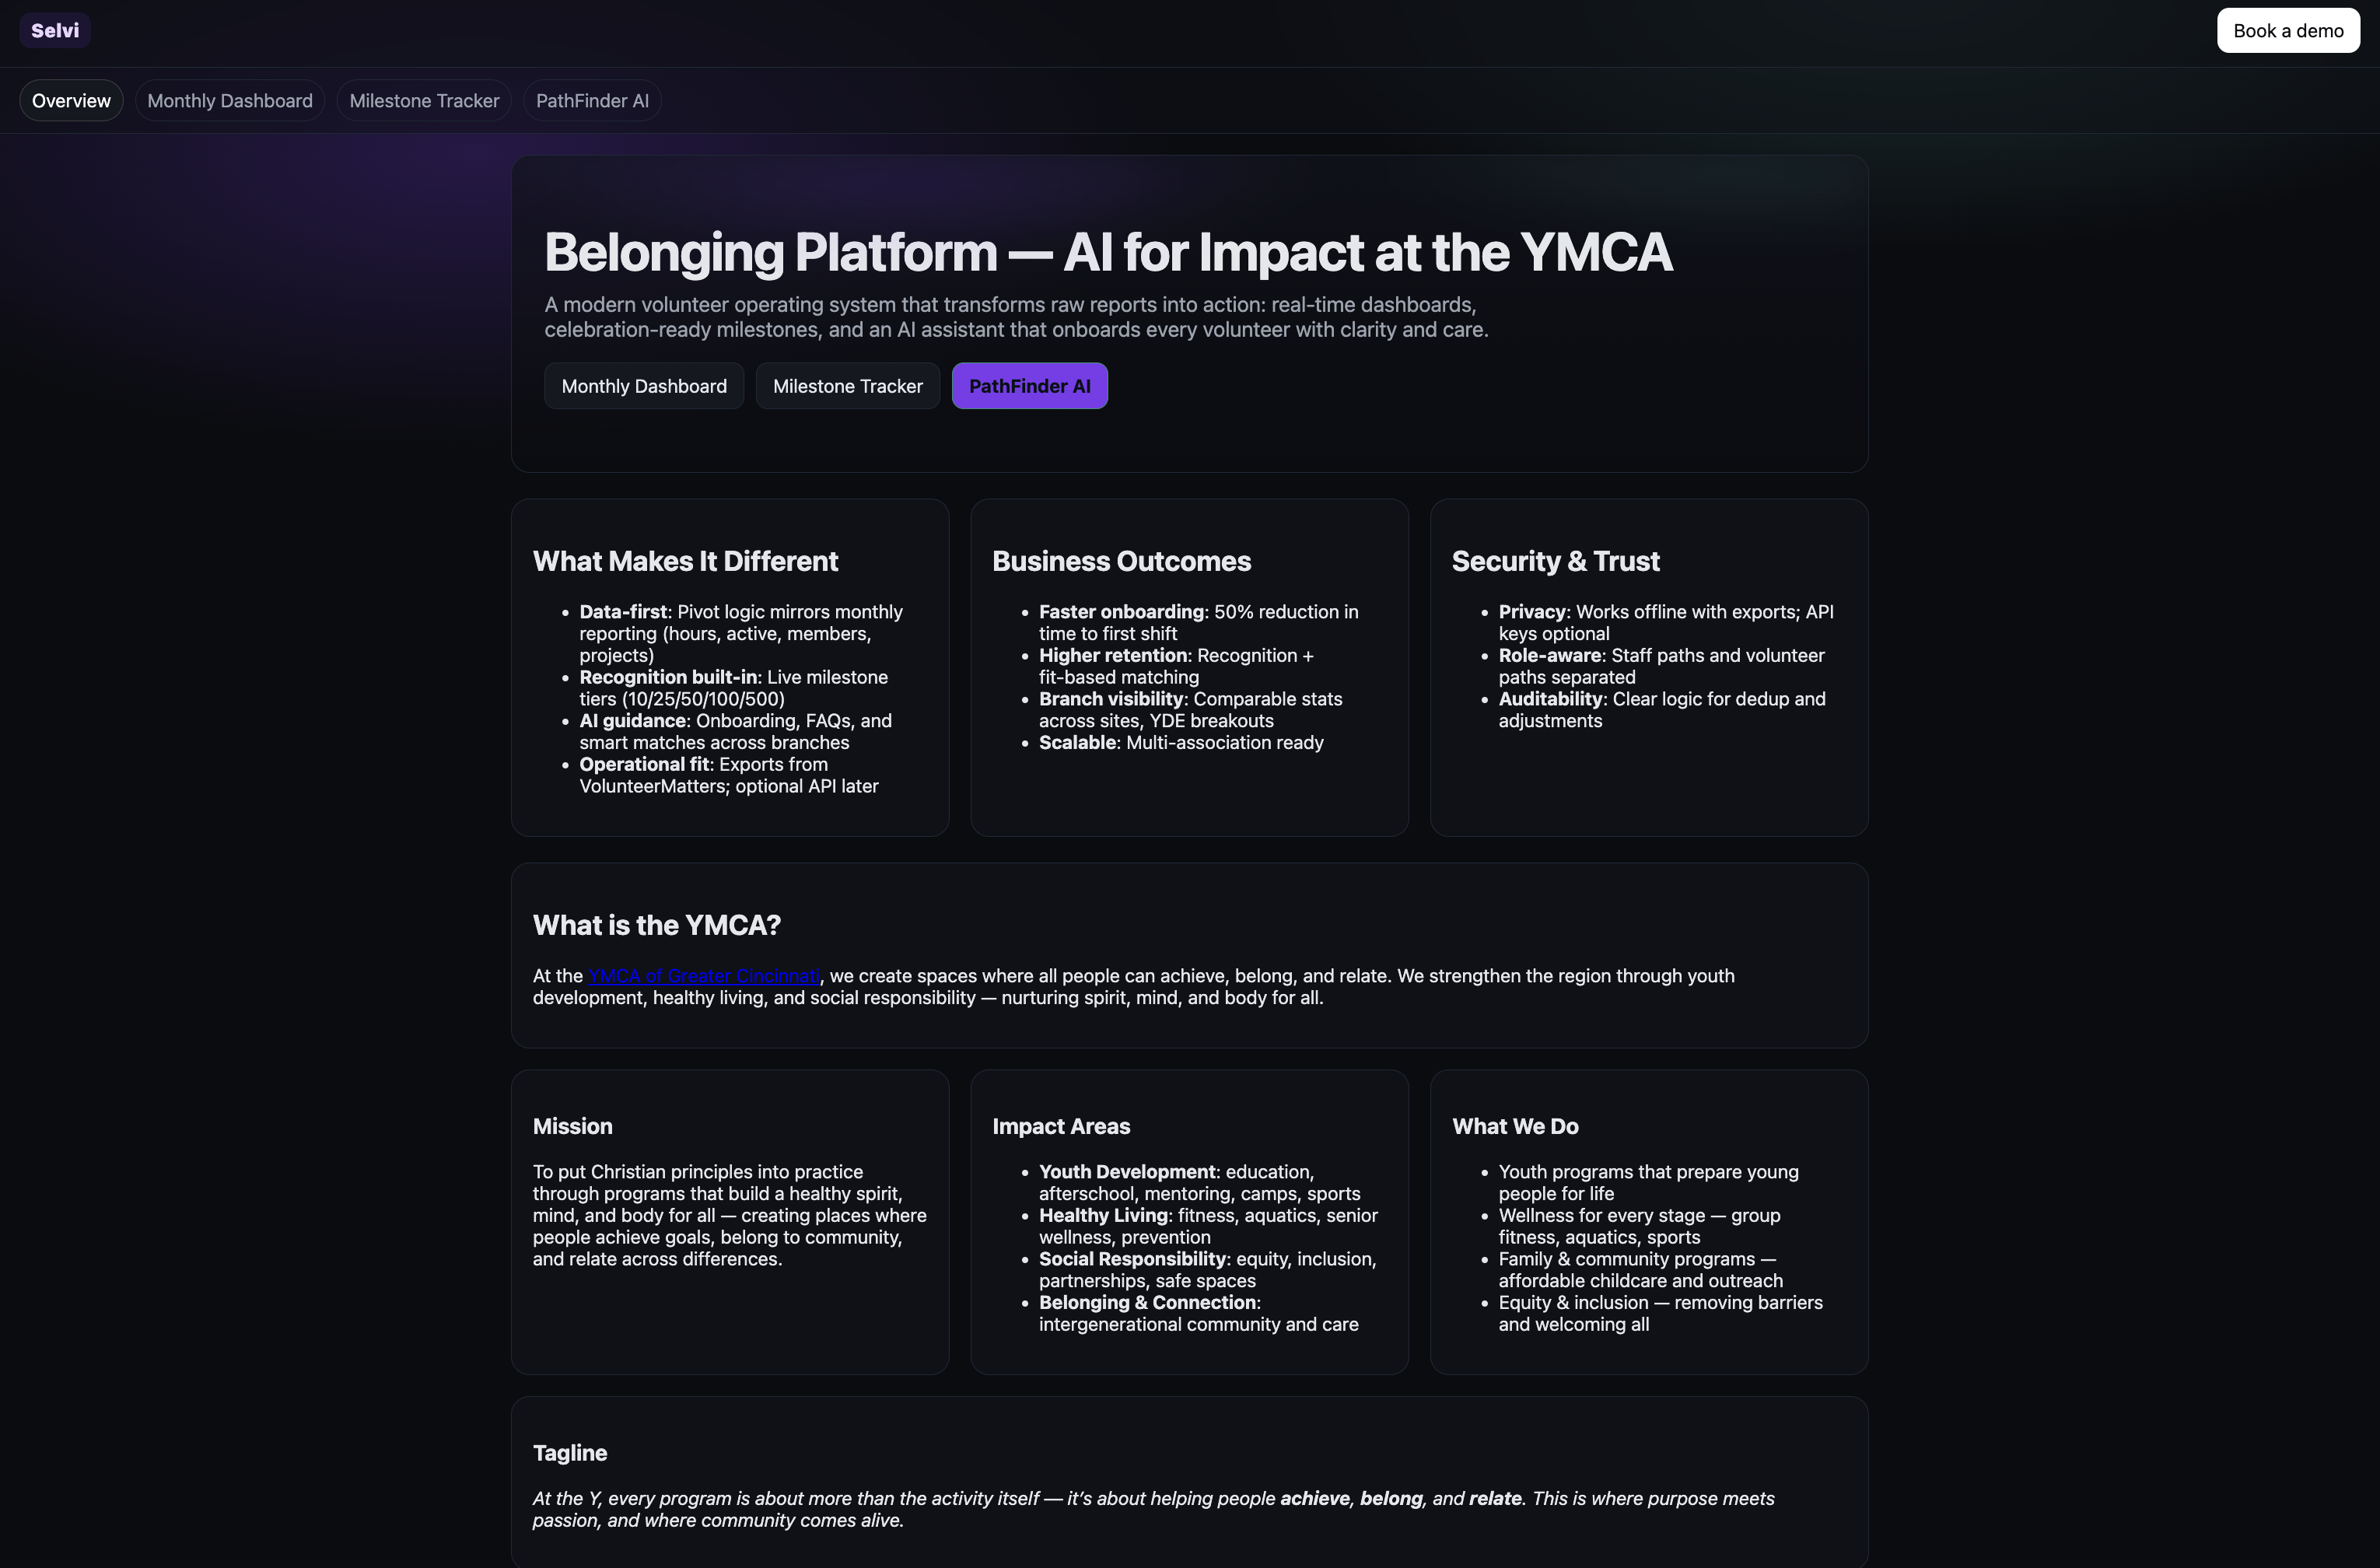2380x1568 pixels.
Task: Click the Business Outcomes card heading
Action: [1121, 561]
